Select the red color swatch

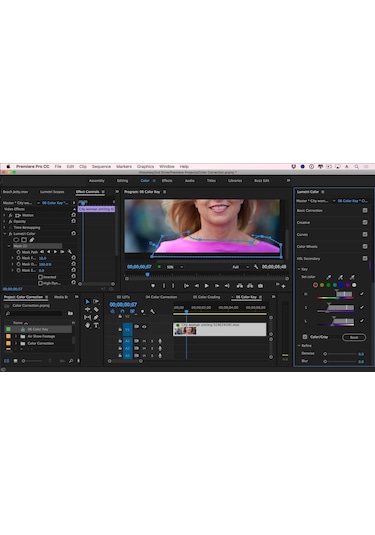click(315, 285)
